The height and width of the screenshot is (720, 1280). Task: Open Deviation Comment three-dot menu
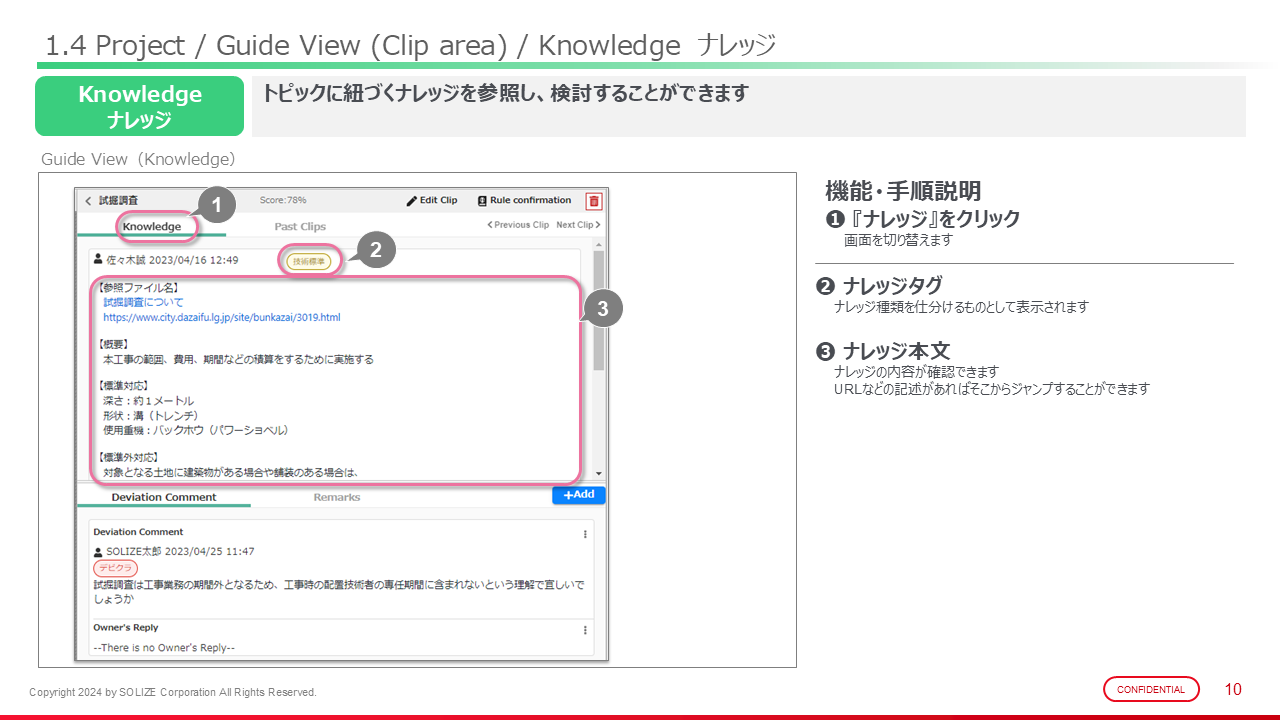coord(585,534)
